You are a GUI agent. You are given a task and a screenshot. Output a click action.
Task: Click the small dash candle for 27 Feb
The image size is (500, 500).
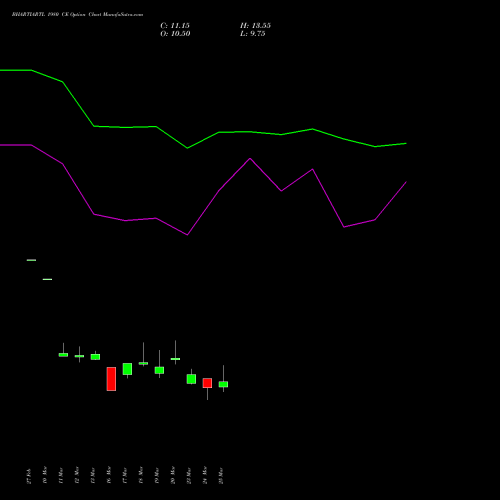point(31,260)
